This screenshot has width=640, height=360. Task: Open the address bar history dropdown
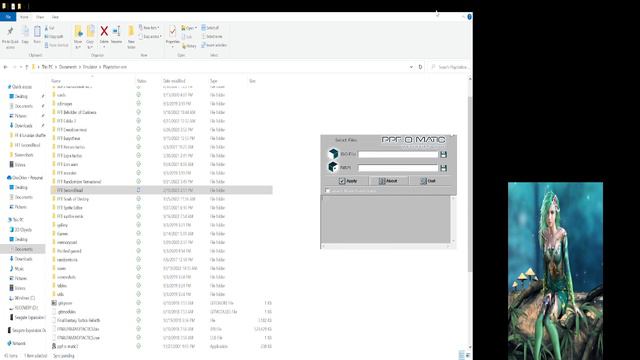pyautogui.click(x=411, y=67)
